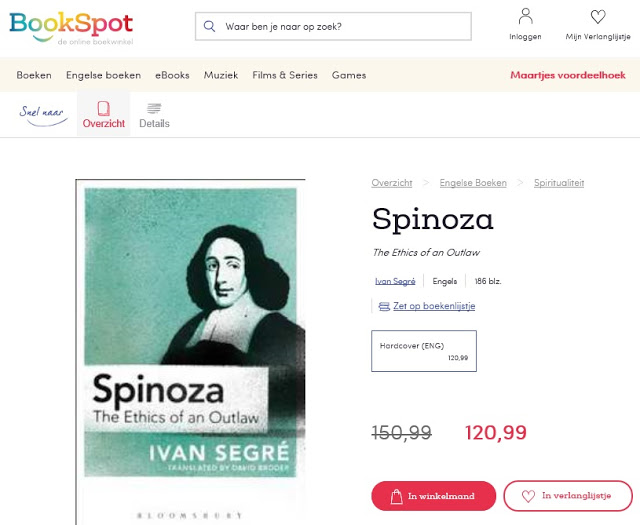Open the Engelse boeken menu
This screenshot has height=525, width=640.
click(x=103, y=75)
